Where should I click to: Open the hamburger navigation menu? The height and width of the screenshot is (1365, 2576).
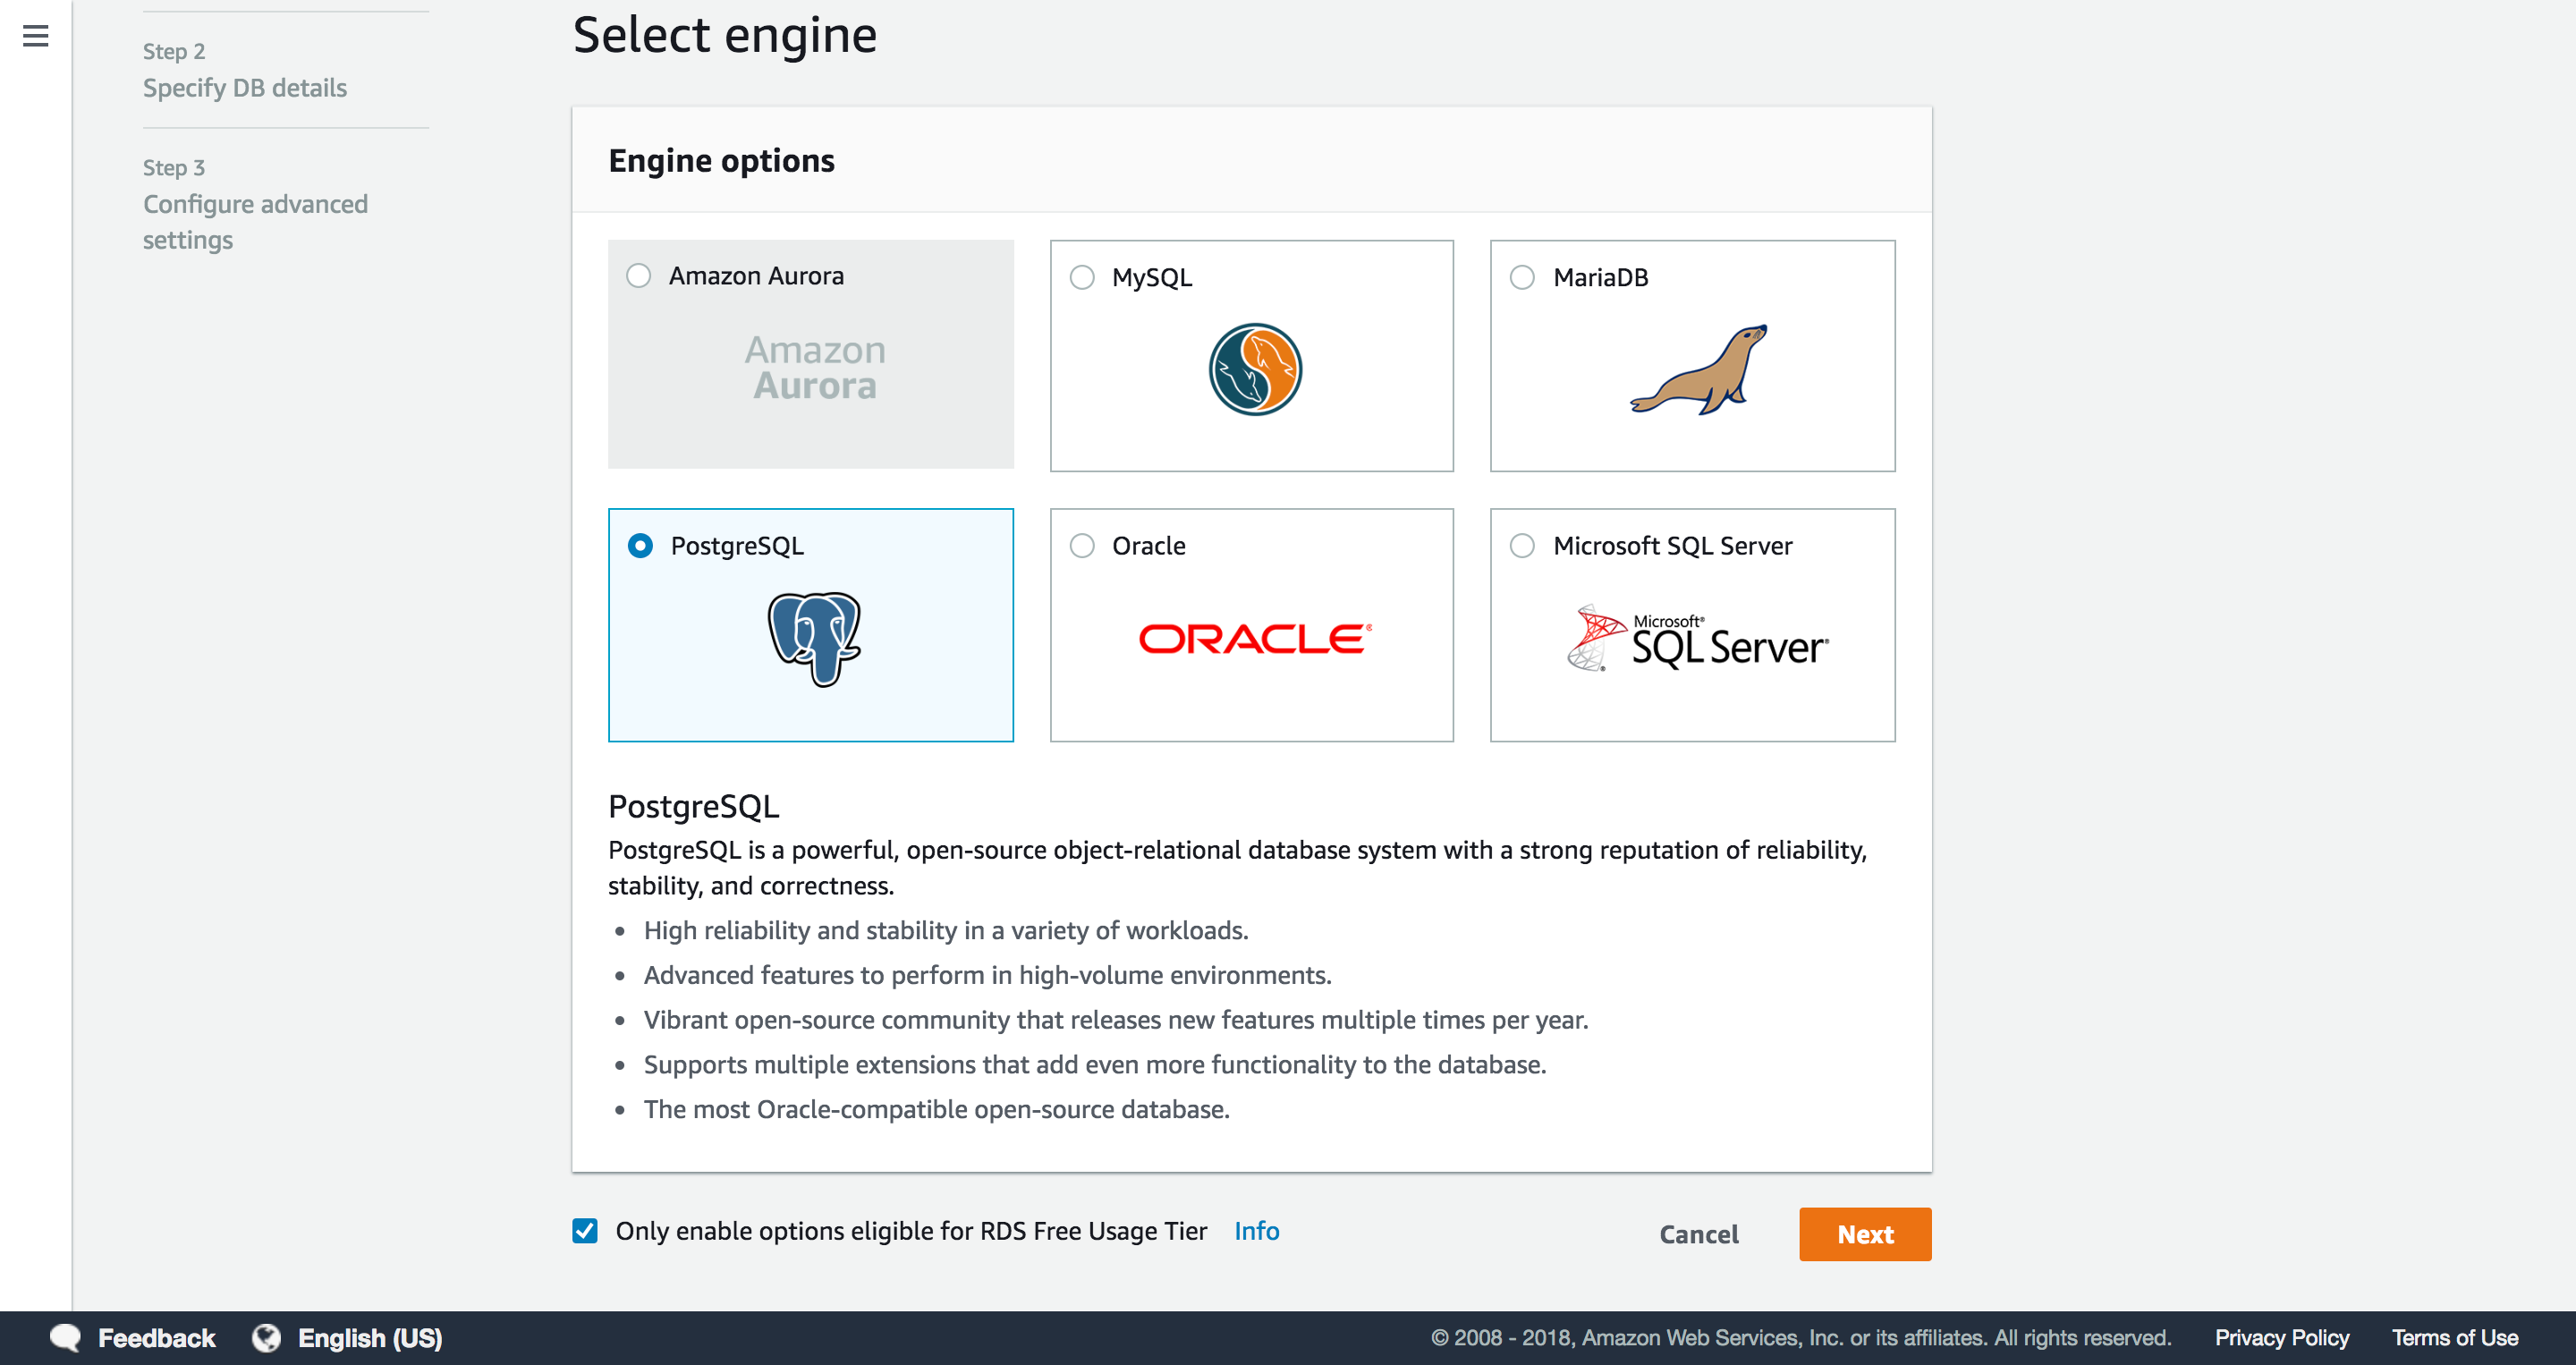click(36, 36)
